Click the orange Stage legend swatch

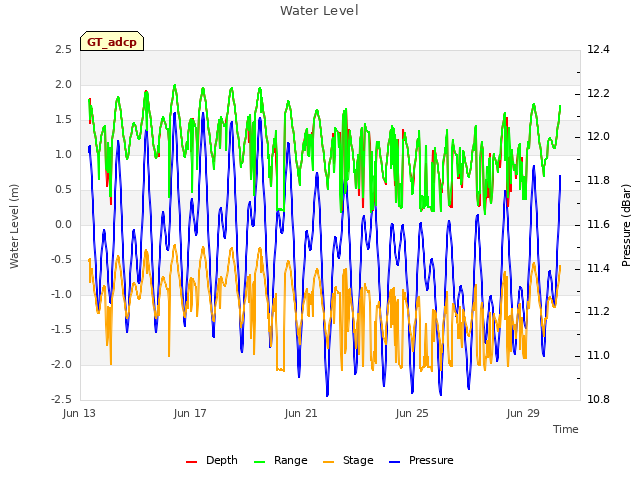328,462
